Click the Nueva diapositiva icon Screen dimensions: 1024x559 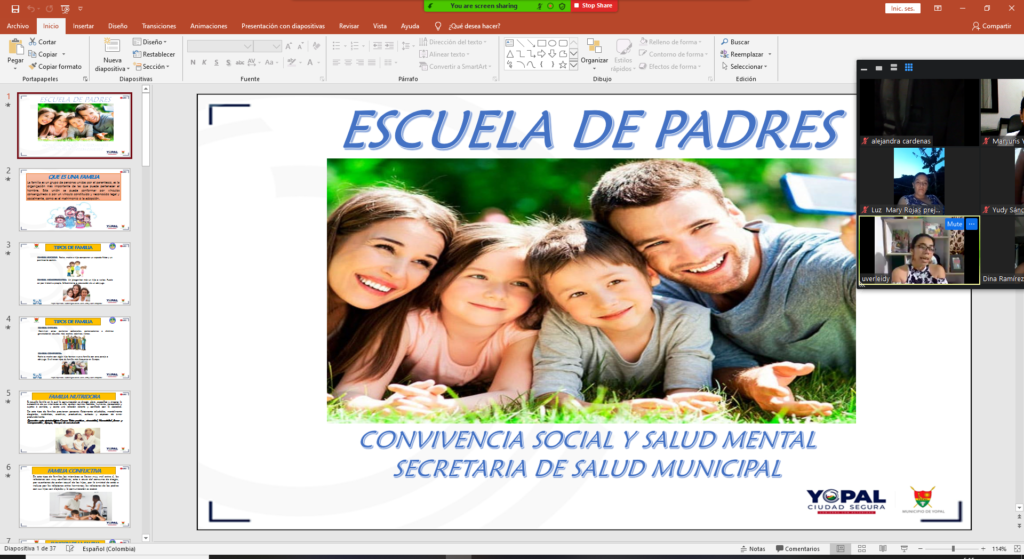112,46
